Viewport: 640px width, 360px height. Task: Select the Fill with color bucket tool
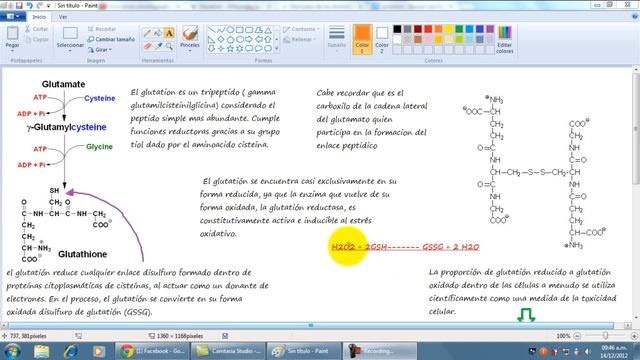tap(158, 33)
